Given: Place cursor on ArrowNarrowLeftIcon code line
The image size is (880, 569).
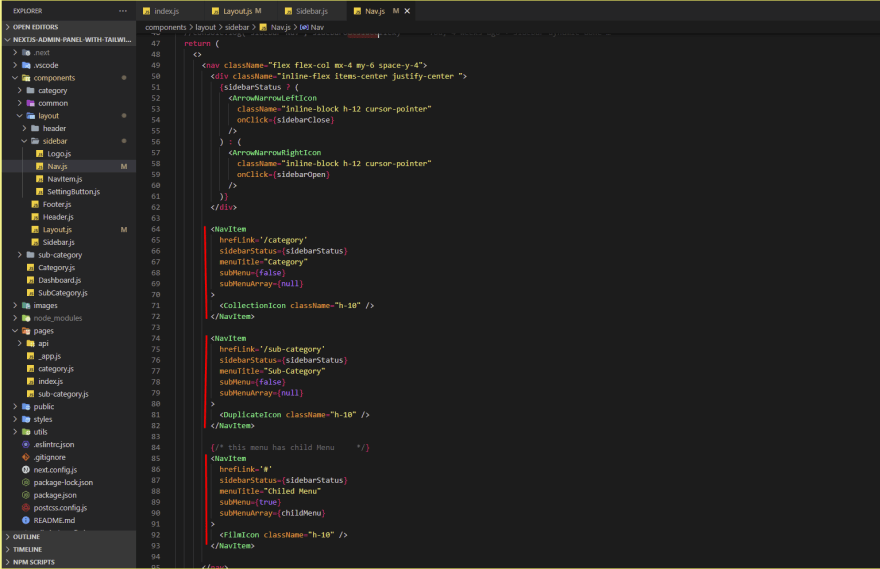Looking at the screenshot, I should pyautogui.click(x=272, y=98).
